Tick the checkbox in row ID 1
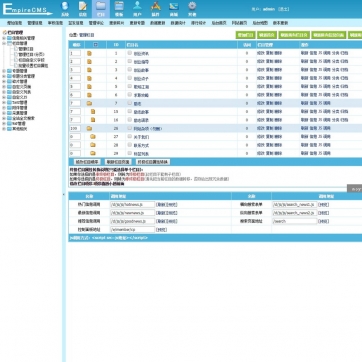 pos(130,53)
